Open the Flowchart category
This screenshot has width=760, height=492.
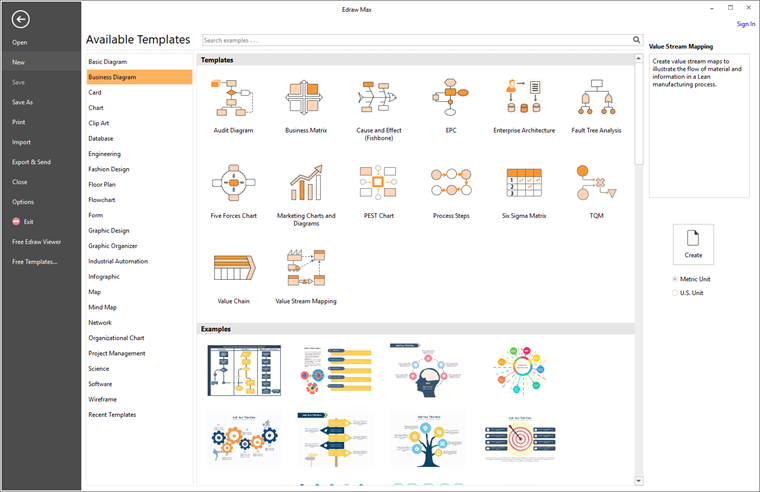pyautogui.click(x=140, y=200)
